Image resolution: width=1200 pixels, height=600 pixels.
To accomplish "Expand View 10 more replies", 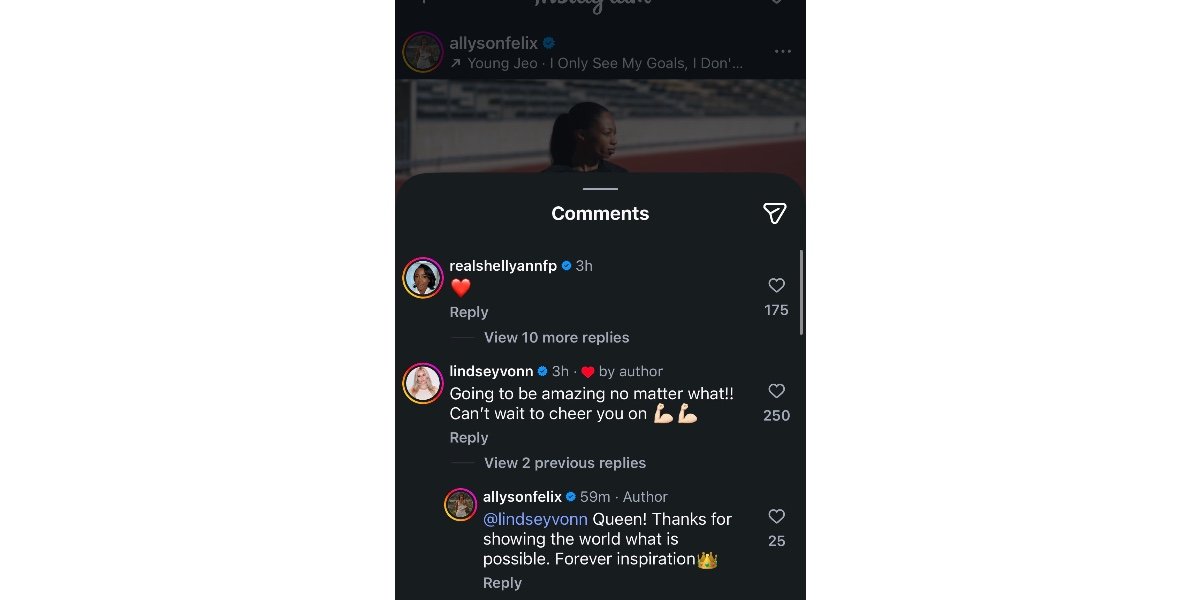I will tap(556, 338).
